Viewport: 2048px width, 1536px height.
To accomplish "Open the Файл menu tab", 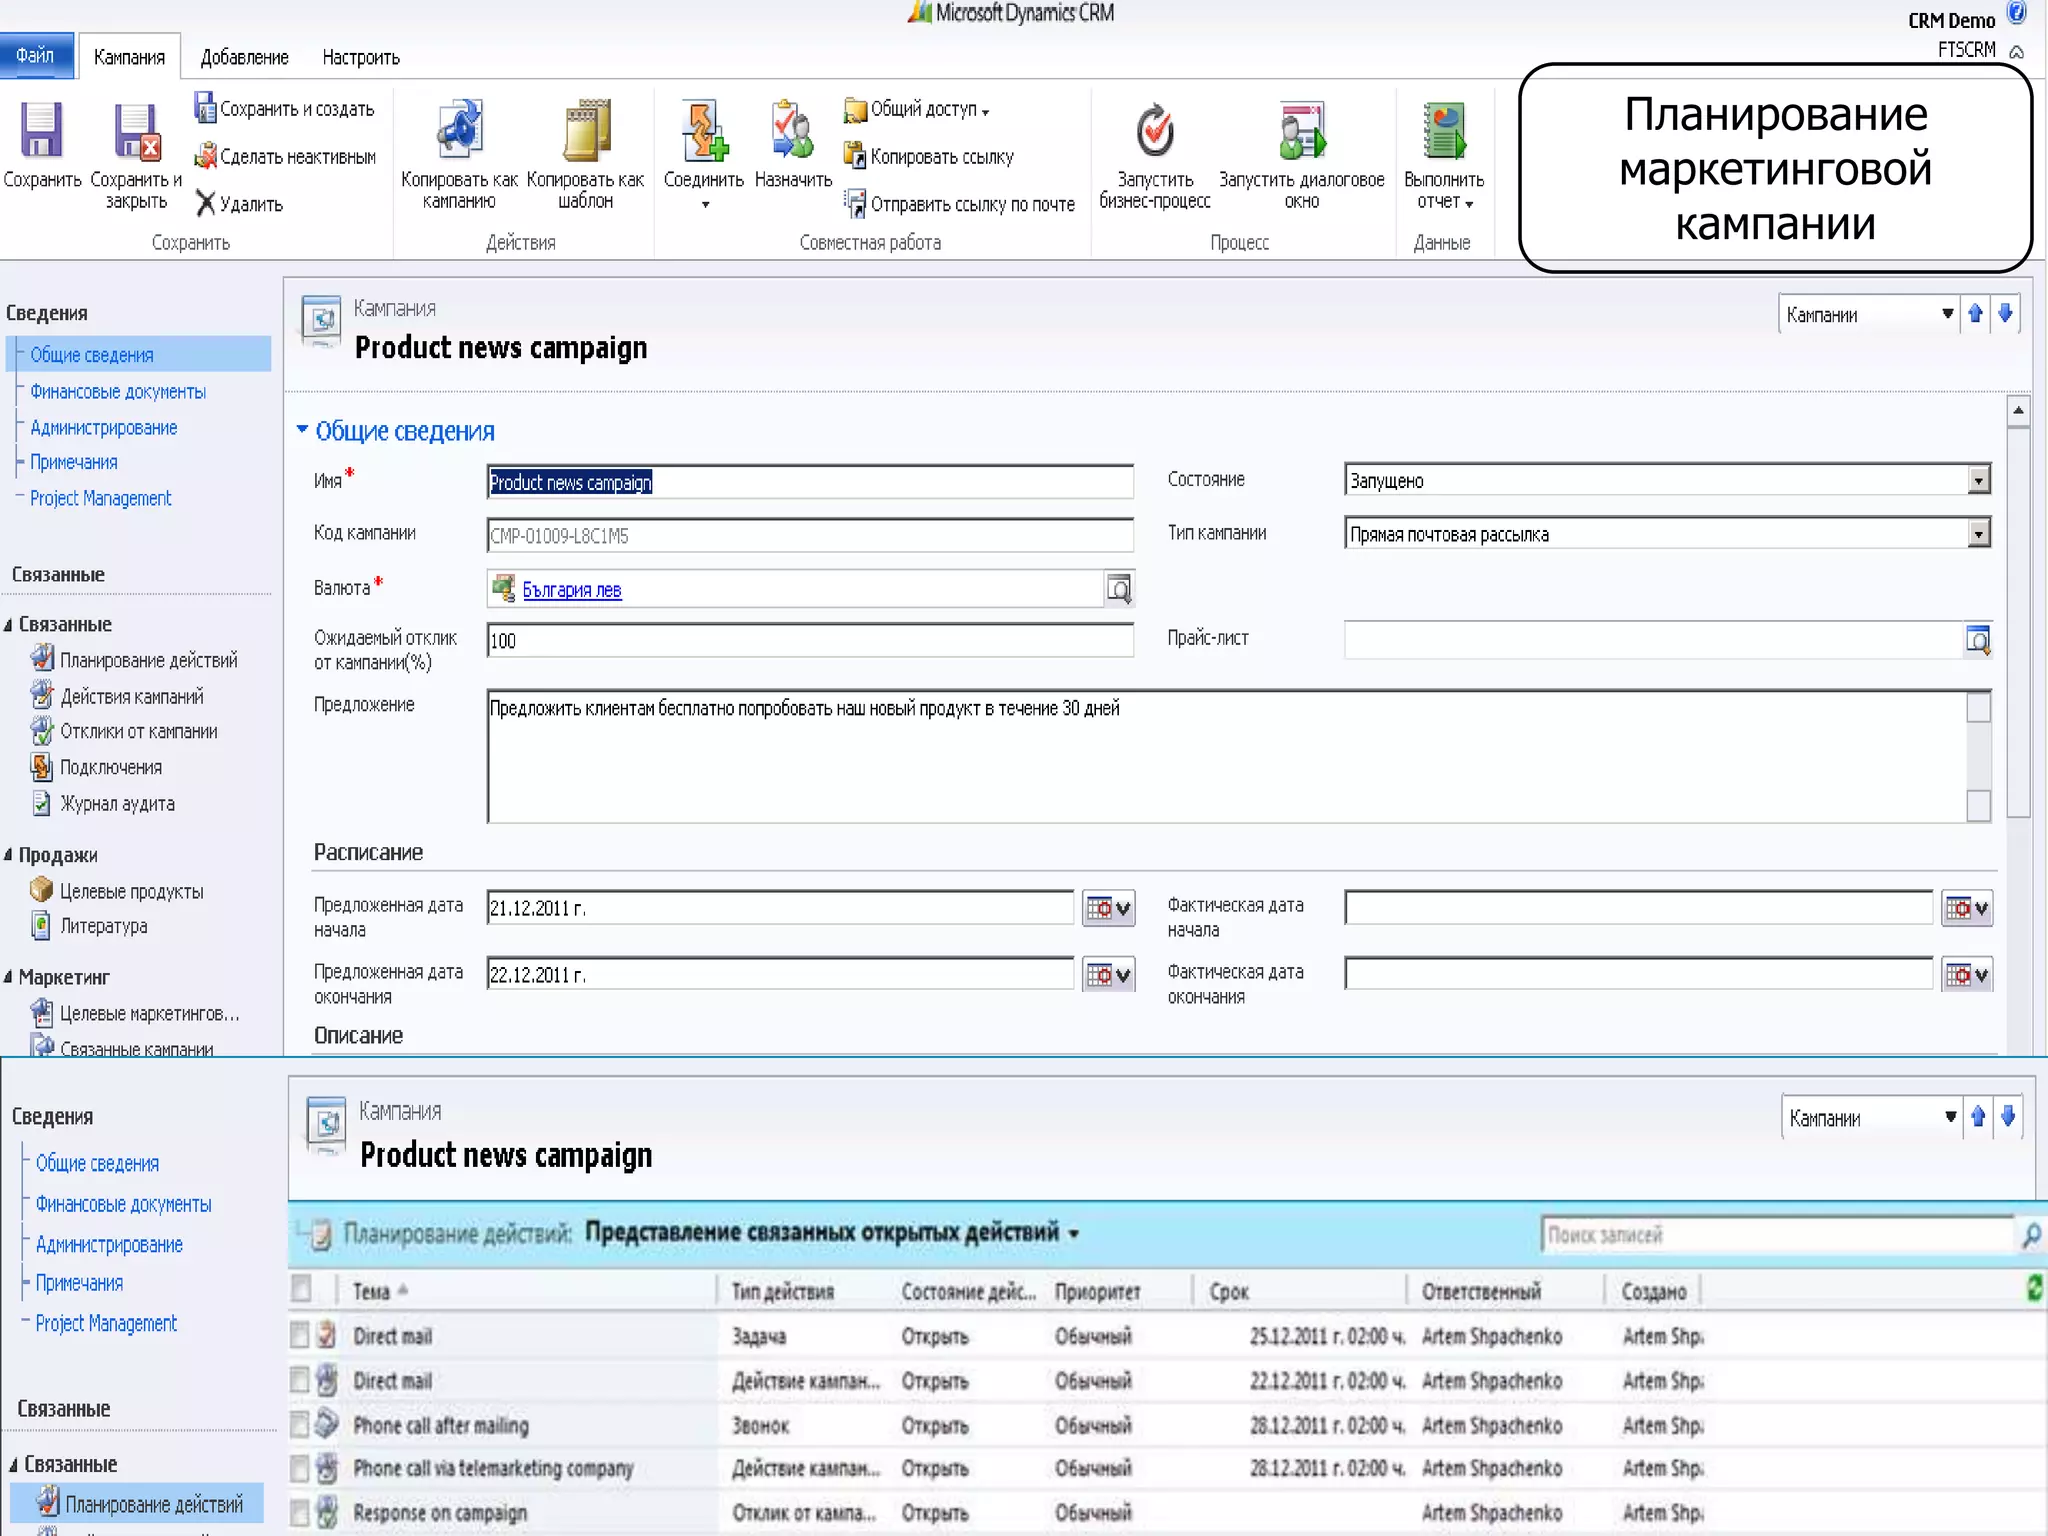I will click(36, 55).
